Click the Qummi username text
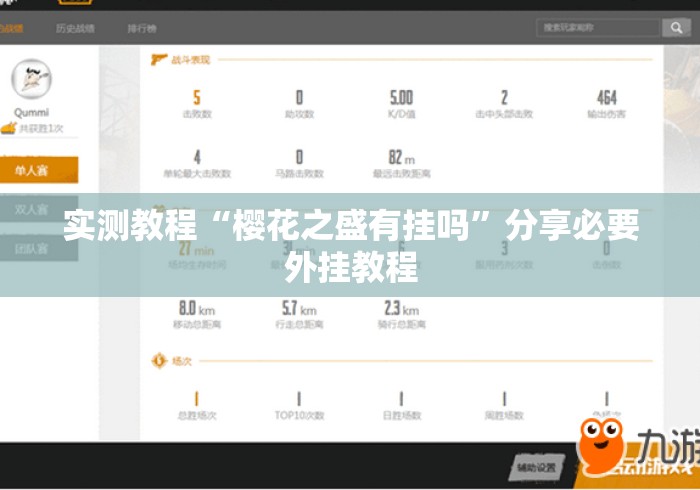Screen dimensions: 700x490 coord(31,112)
